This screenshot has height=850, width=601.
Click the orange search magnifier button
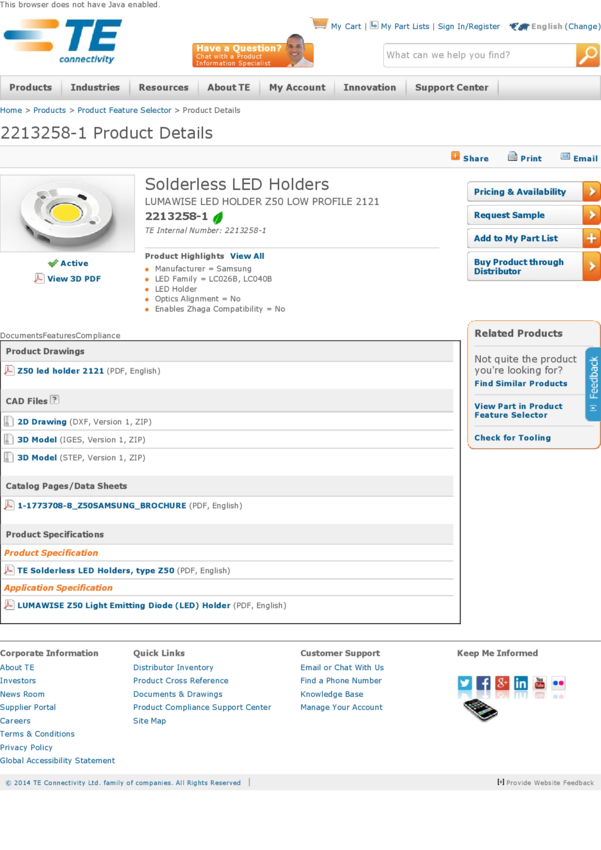tap(587, 55)
